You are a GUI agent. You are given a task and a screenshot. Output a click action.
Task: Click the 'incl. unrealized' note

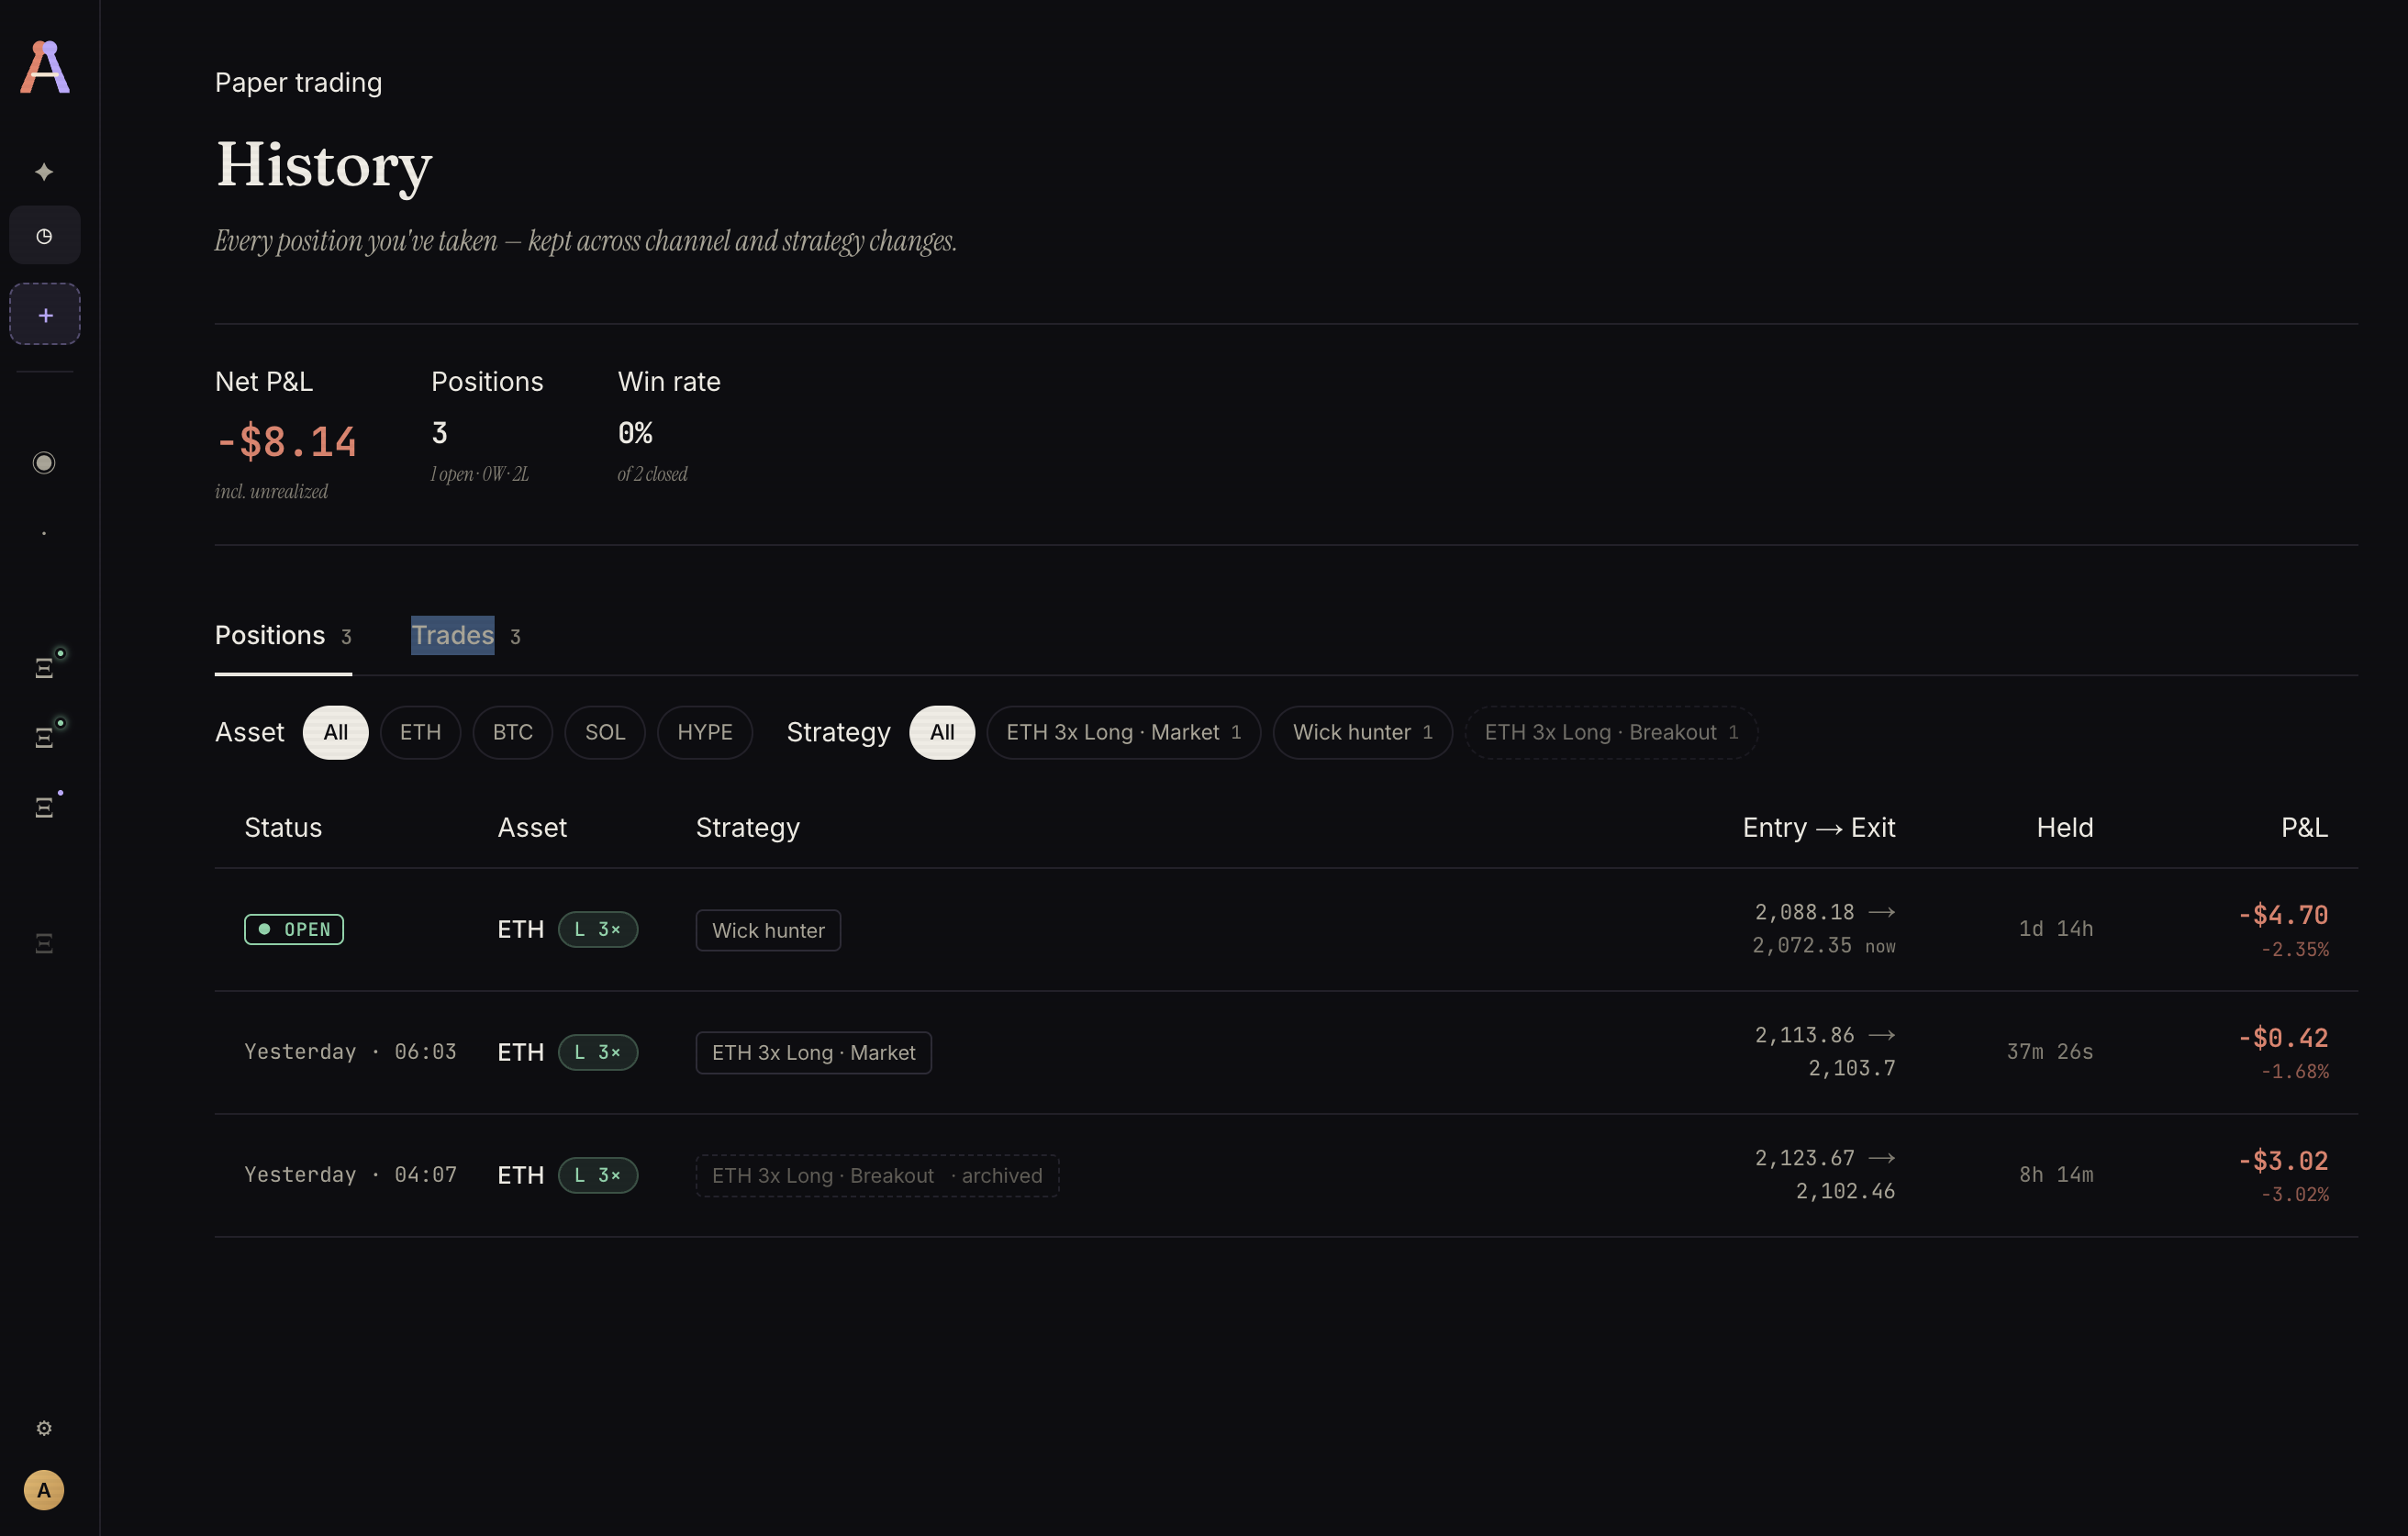click(271, 492)
